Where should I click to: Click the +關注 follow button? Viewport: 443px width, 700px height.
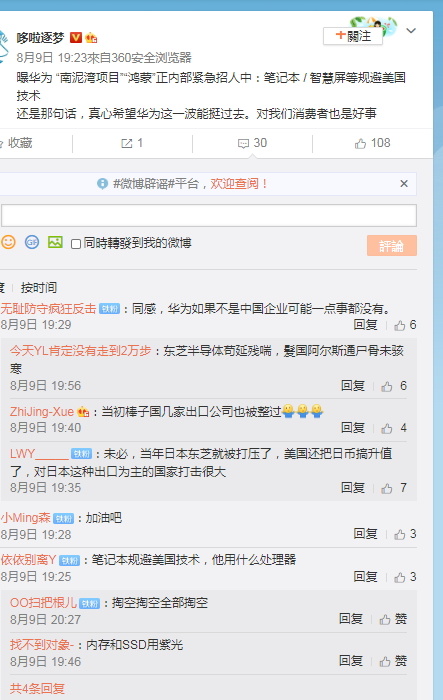(353, 36)
